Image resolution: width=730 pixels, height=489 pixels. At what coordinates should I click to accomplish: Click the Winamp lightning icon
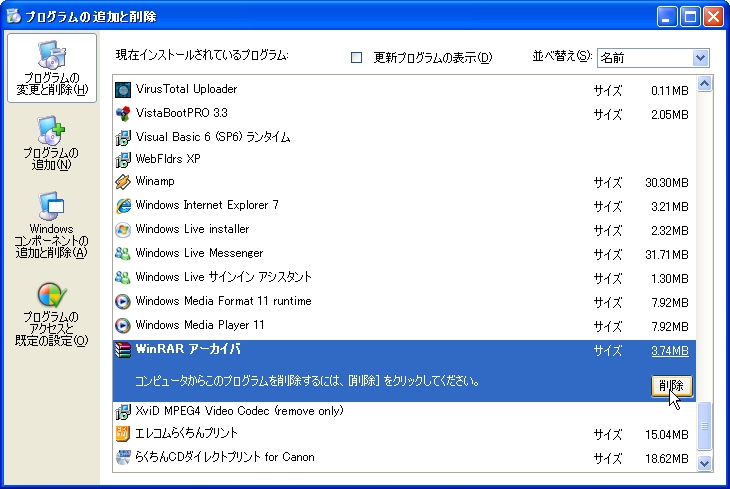(123, 182)
